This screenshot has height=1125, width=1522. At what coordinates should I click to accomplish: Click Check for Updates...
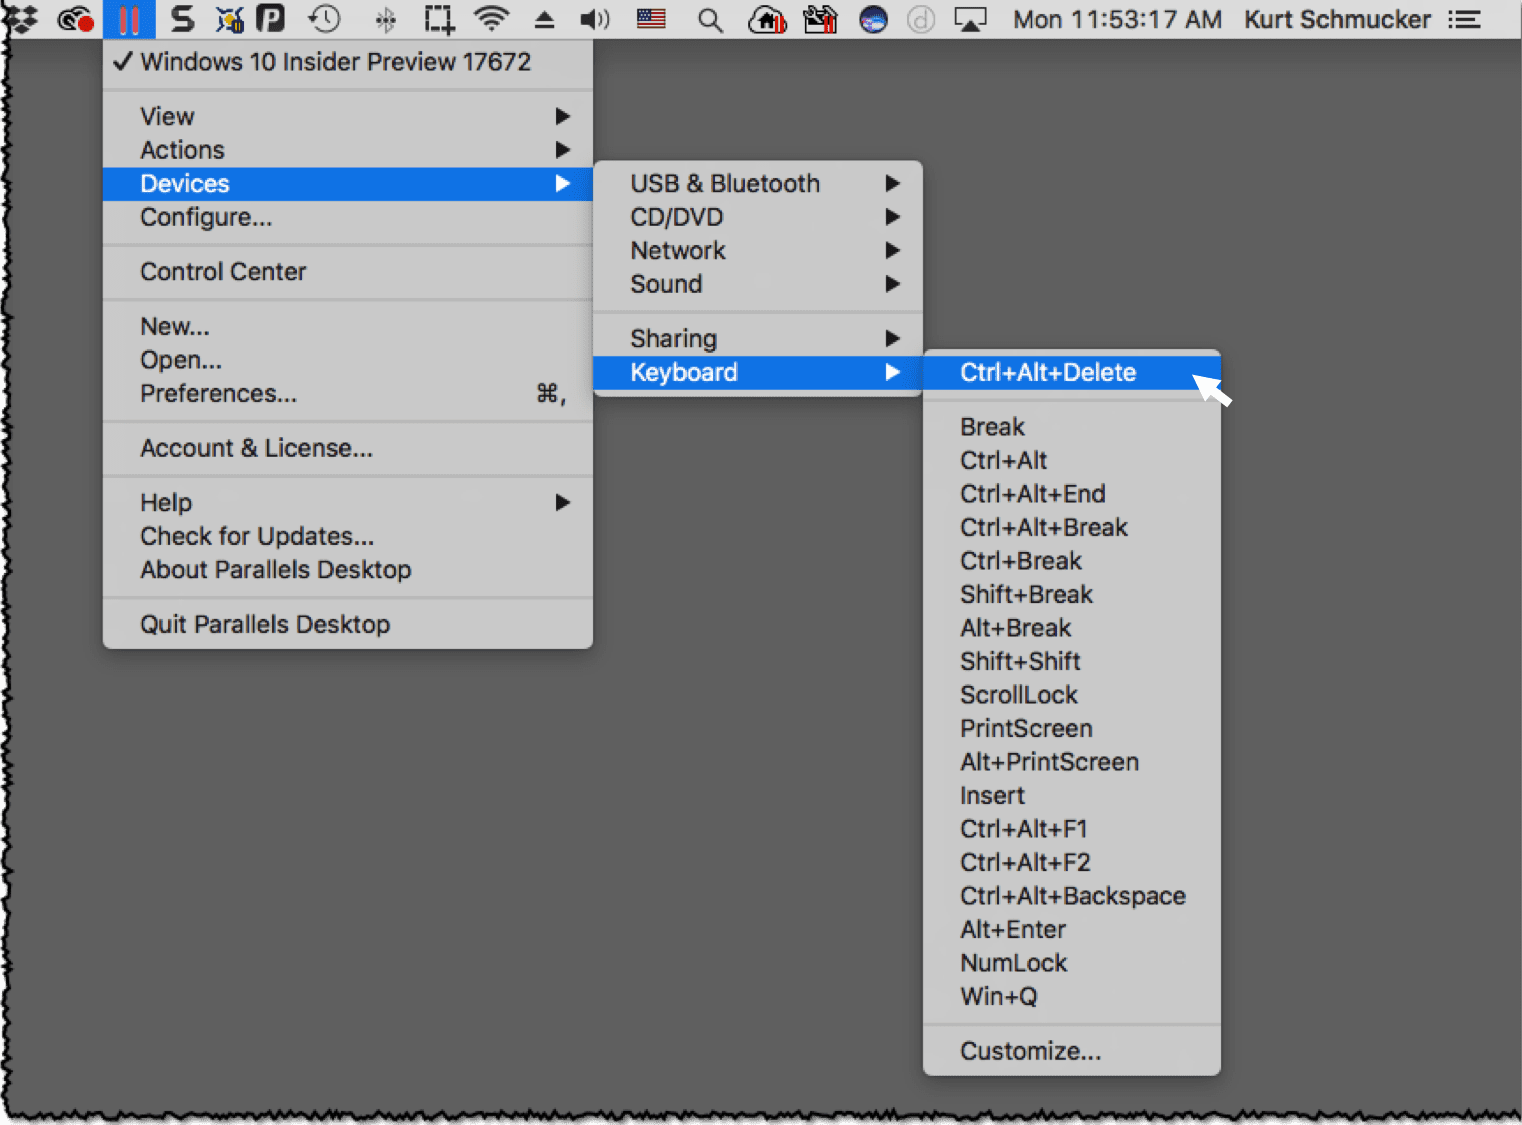[x=257, y=537]
